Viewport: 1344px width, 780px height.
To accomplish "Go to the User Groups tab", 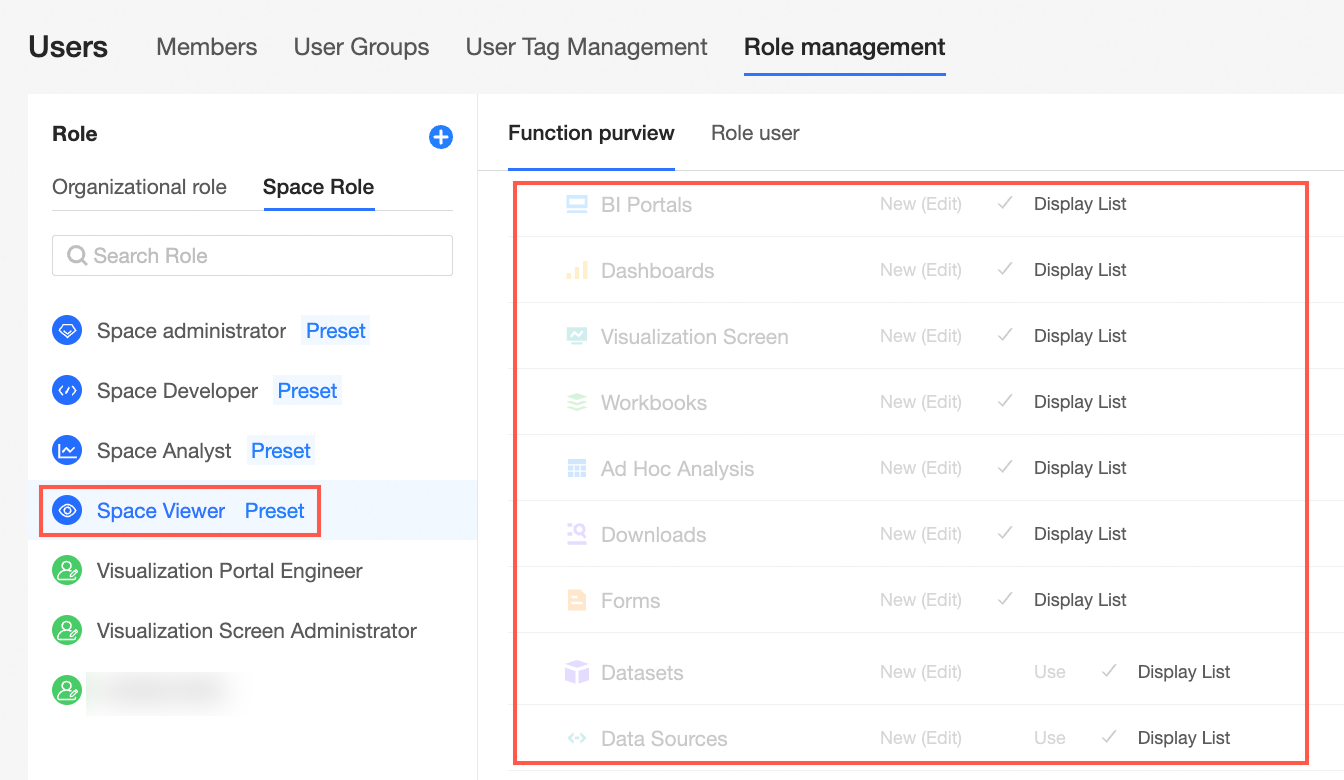I will coord(361,47).
